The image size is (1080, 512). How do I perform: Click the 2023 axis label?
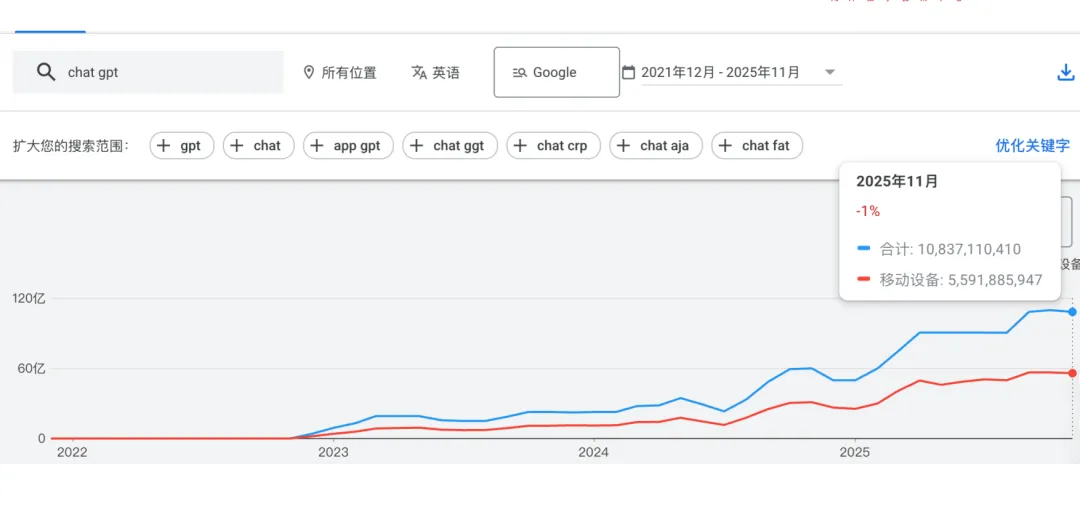pyautogui.click(x=333, y=452)
